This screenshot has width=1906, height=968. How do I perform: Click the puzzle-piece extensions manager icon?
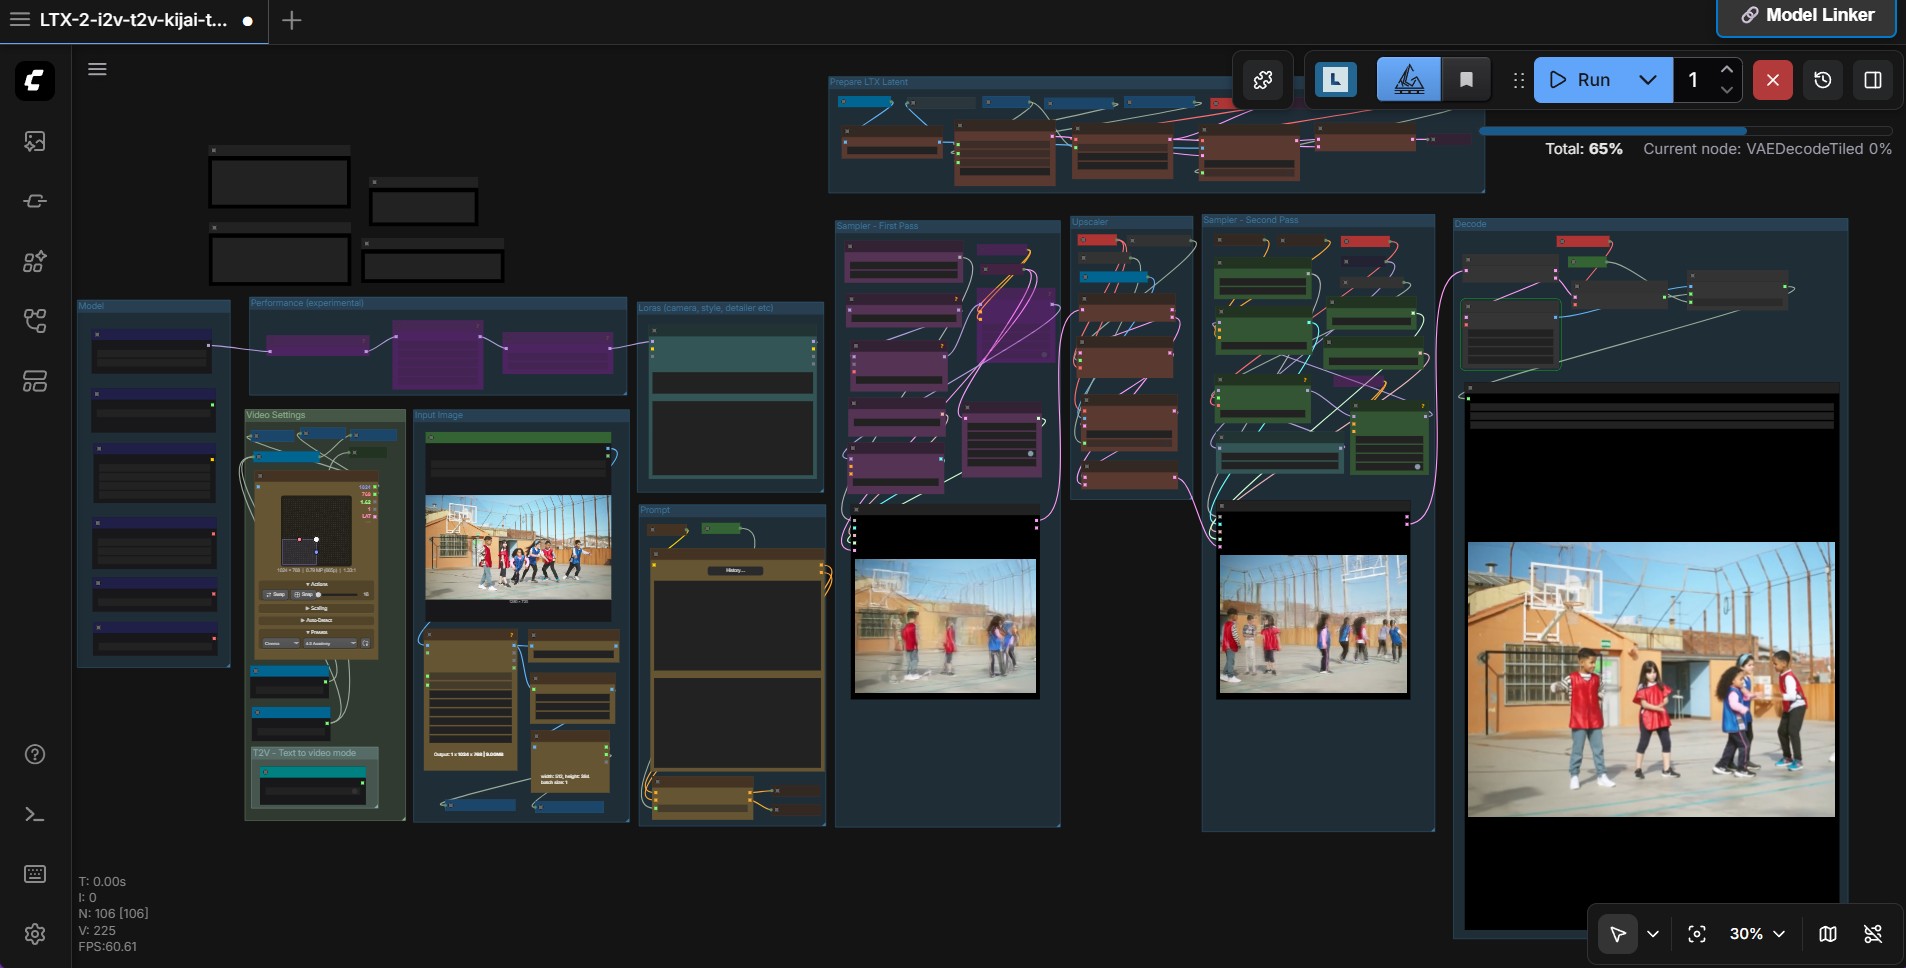click(1263, 80)
